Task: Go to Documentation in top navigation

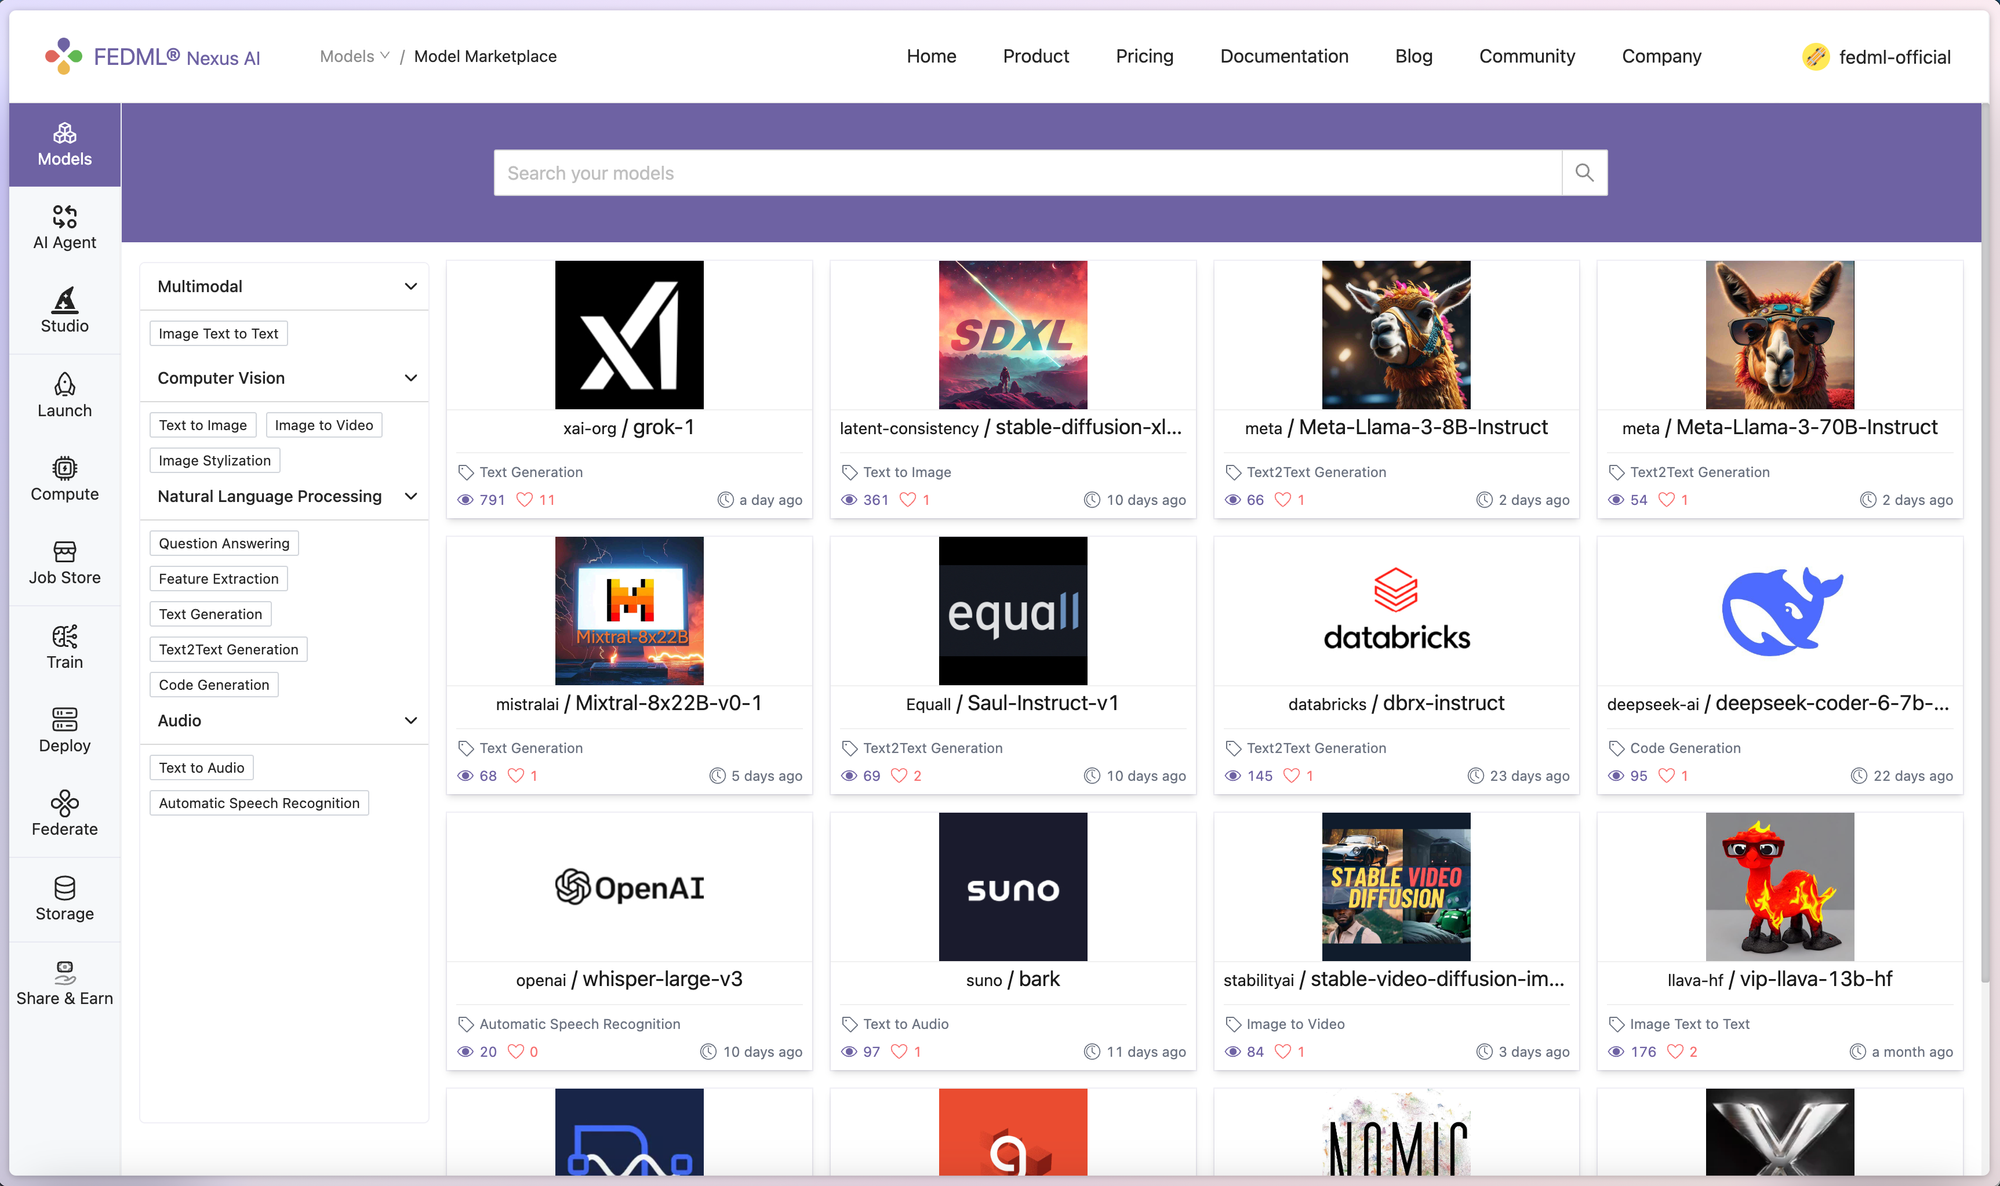Action: 1284,56
